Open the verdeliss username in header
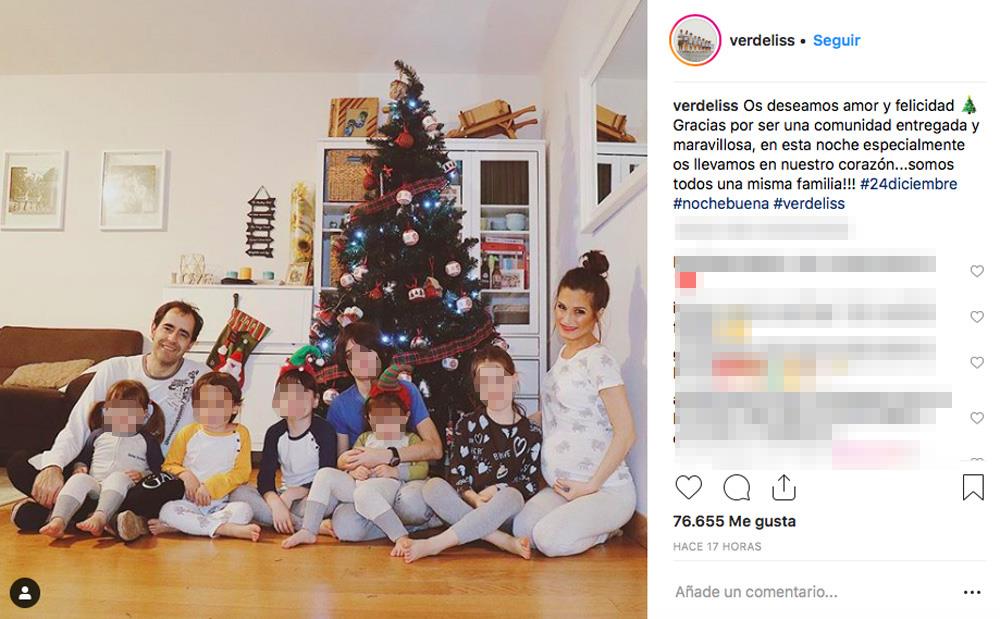1000x619 pixels. [762, 40]
